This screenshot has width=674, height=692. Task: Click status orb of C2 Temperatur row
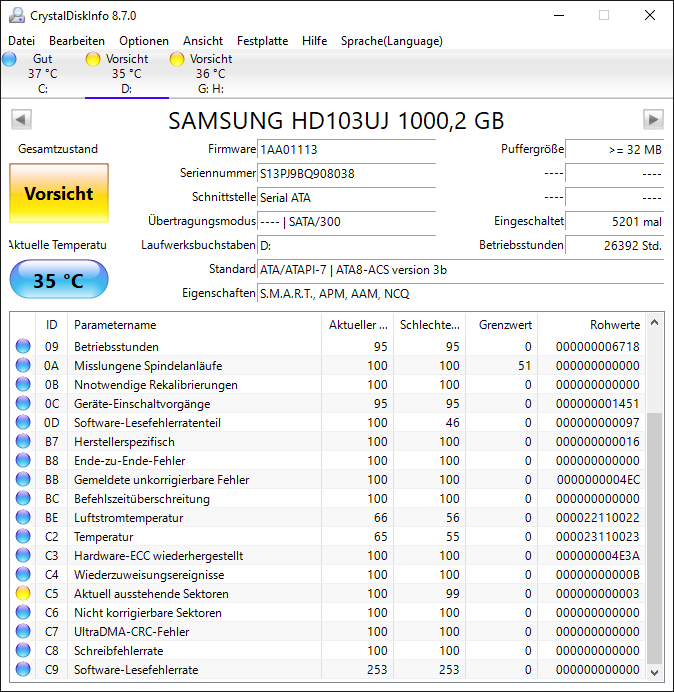[23, 536]
